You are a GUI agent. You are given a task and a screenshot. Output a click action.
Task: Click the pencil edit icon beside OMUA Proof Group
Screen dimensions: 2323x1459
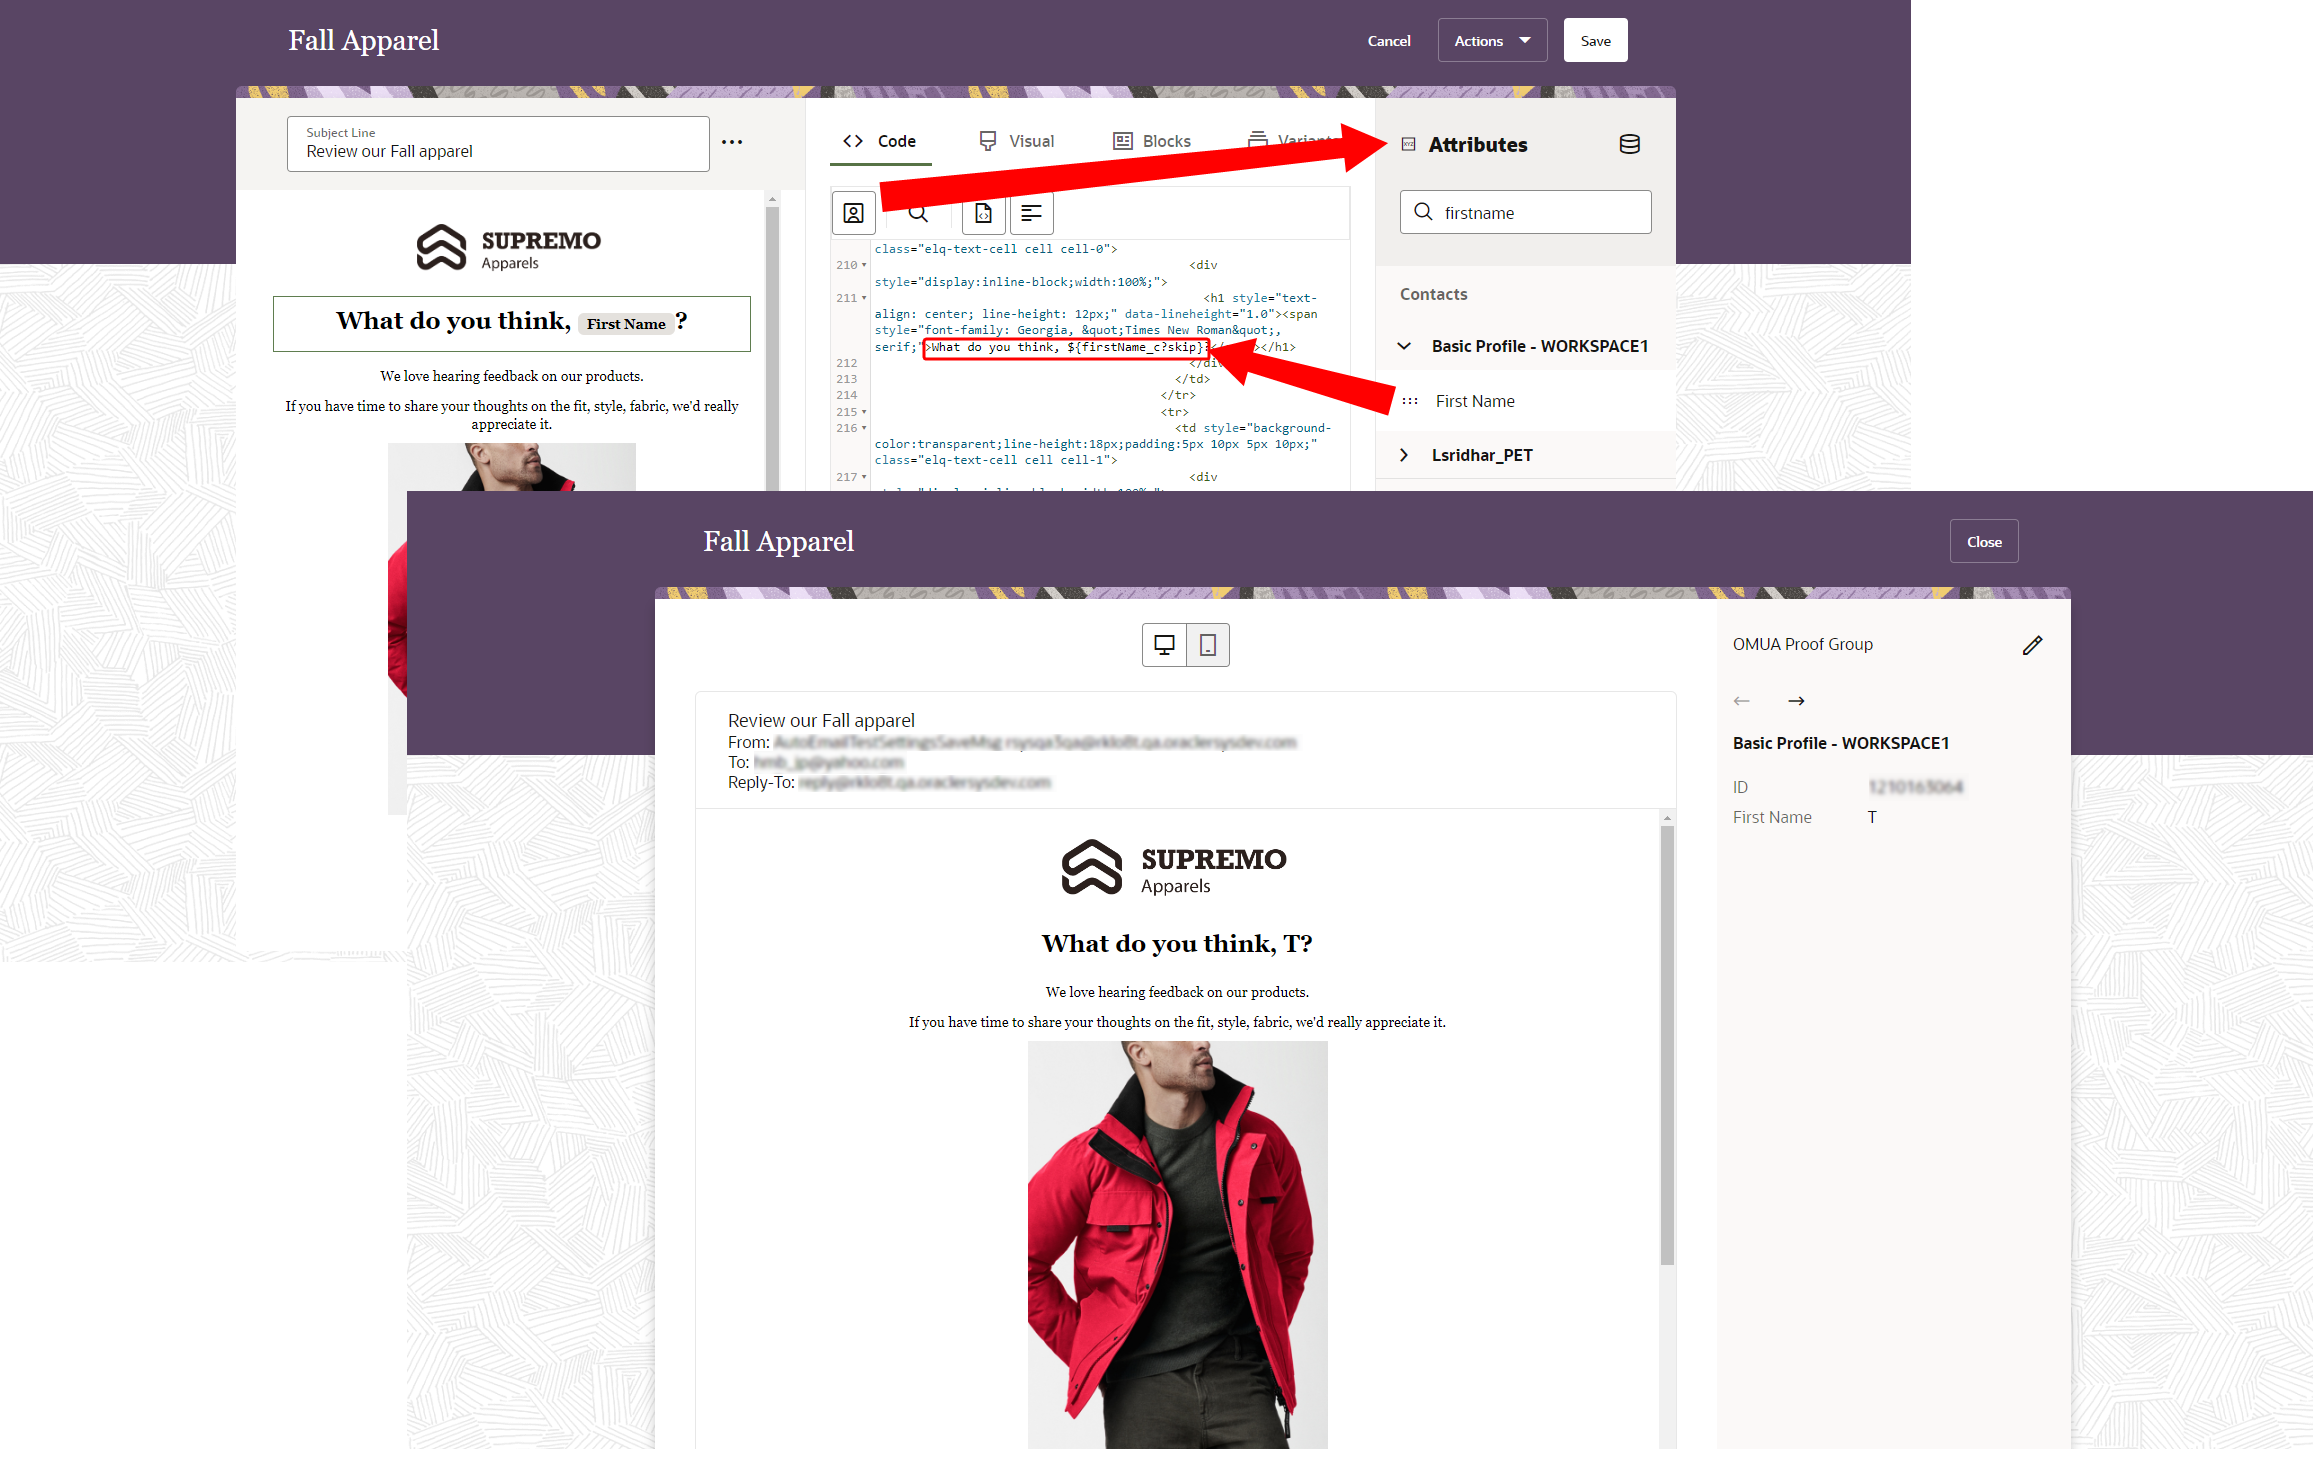[x=2032, y=645]
